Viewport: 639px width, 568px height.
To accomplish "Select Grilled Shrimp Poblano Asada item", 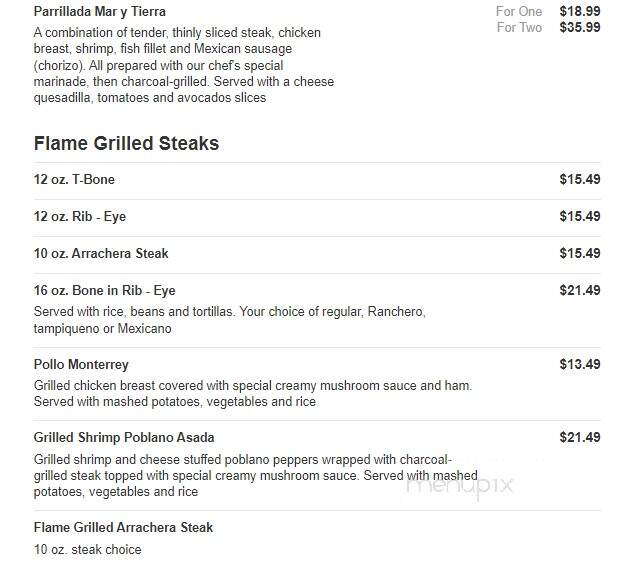I will click(124, 438).
